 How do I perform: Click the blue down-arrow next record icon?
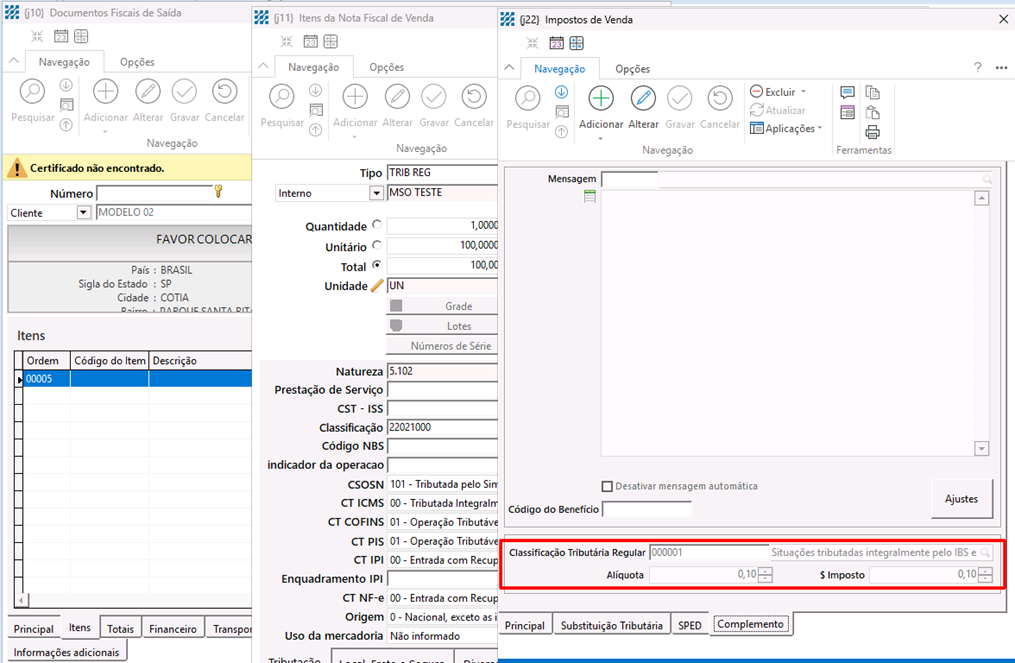click(x=561, y=92)
